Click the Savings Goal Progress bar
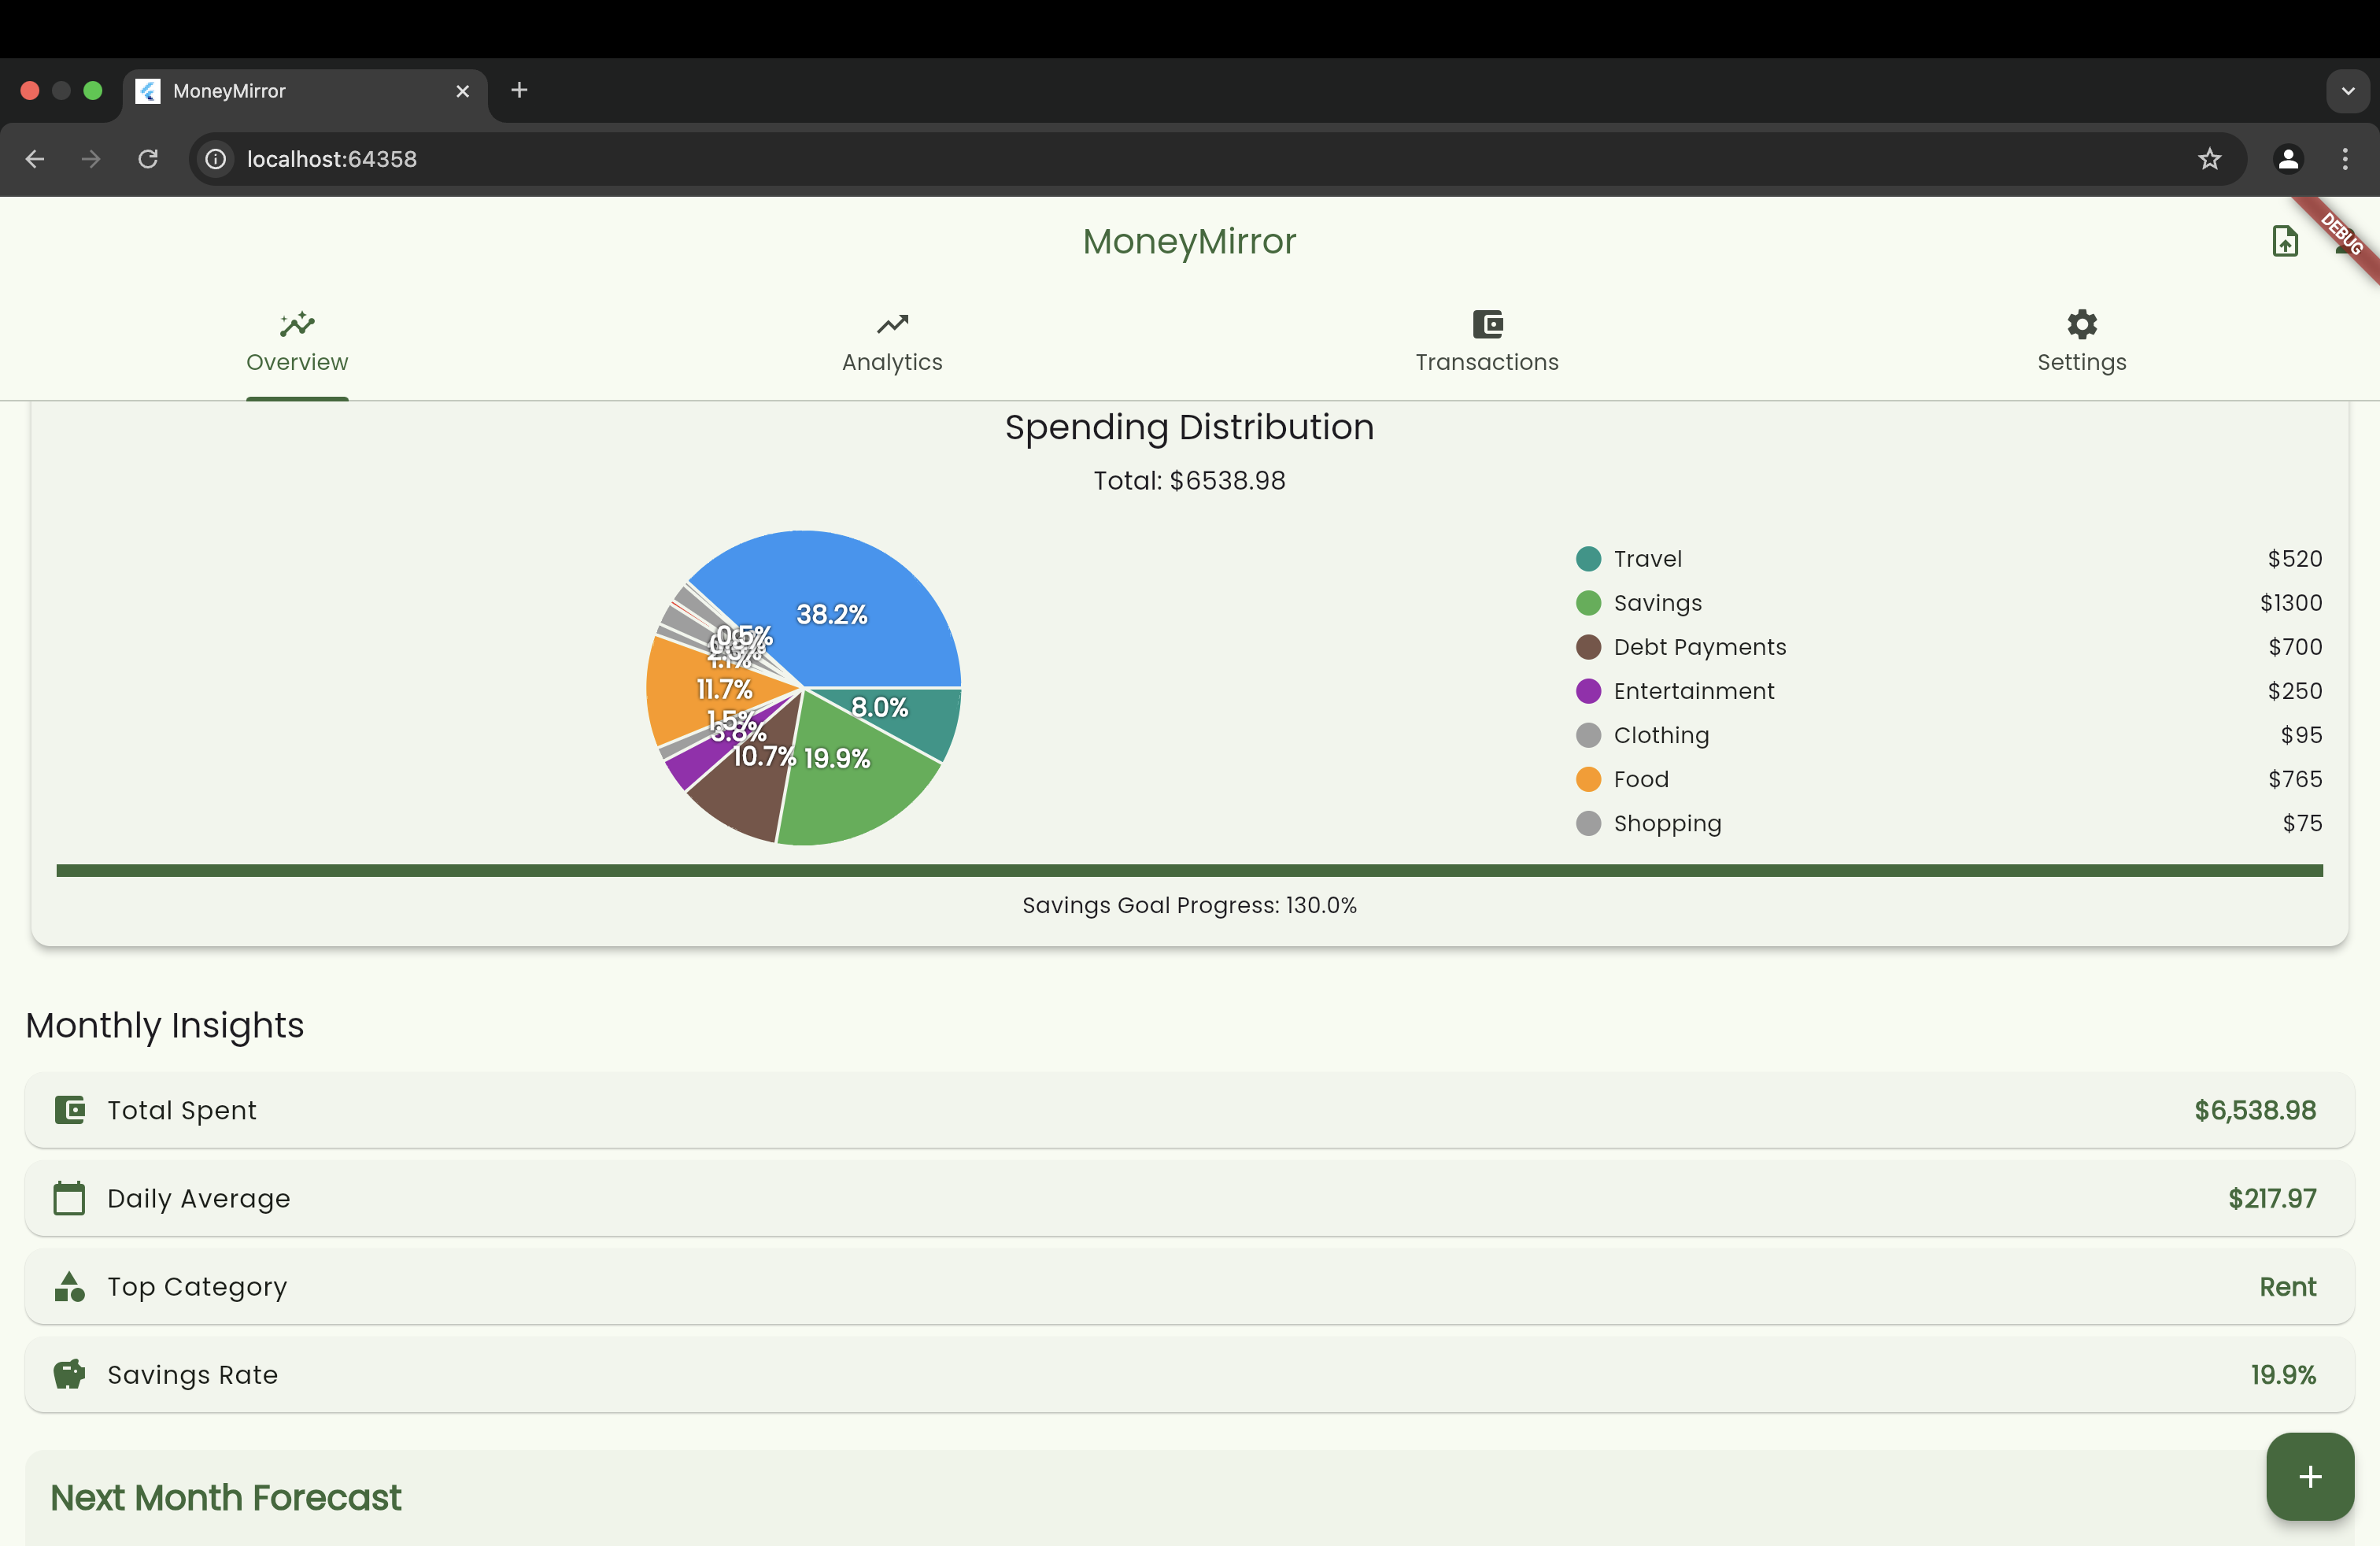The image size is (2380, 1546). (1189, 871)
